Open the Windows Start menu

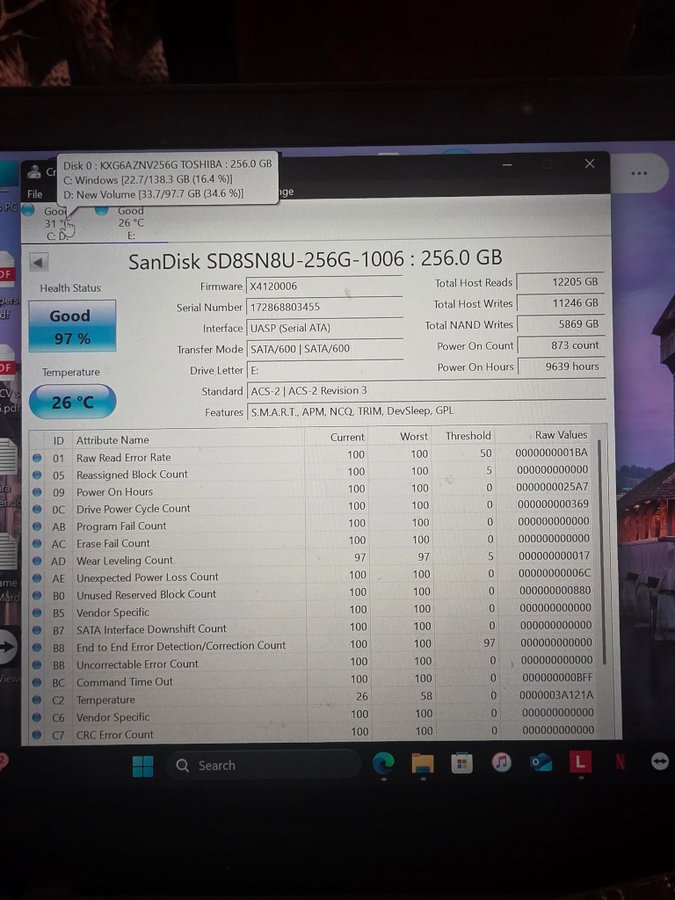pos(143,765)
